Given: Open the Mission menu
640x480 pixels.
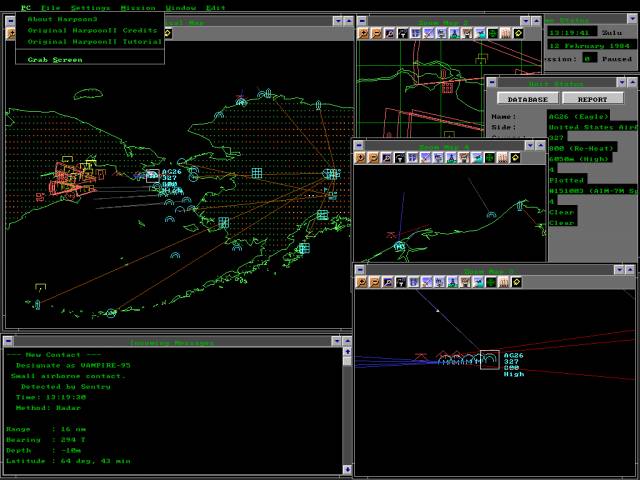Looking at the screenshot, I should [138, 8].
